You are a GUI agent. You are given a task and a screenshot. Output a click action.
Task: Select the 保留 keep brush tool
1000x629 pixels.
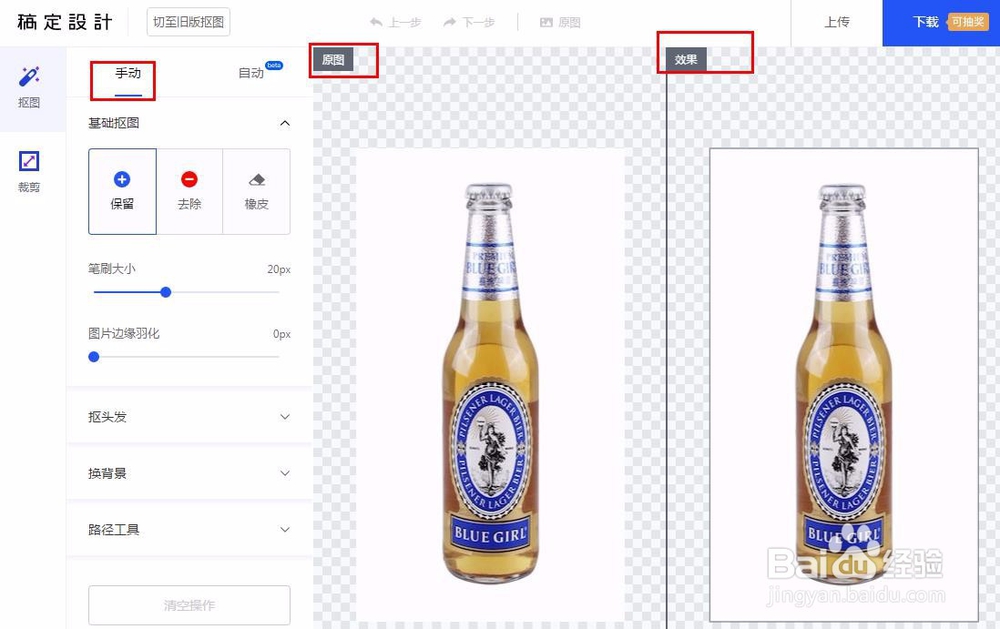122,191
